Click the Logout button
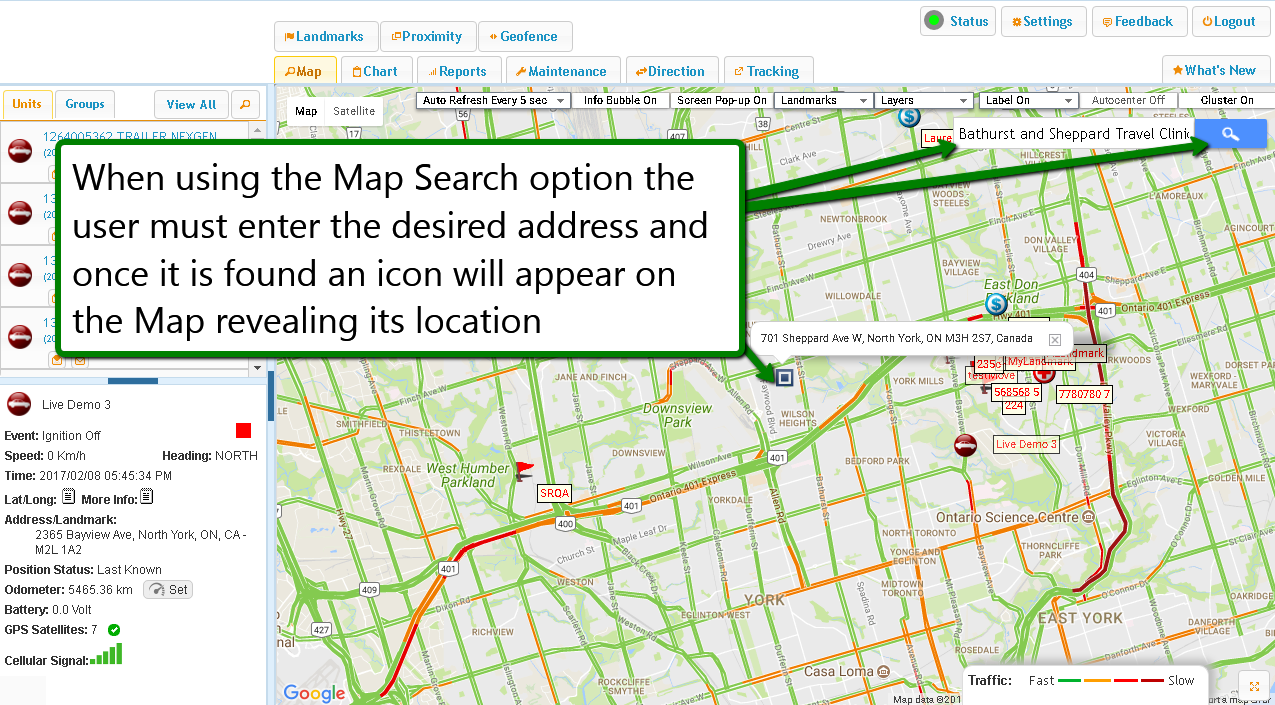 (1228, 21)
